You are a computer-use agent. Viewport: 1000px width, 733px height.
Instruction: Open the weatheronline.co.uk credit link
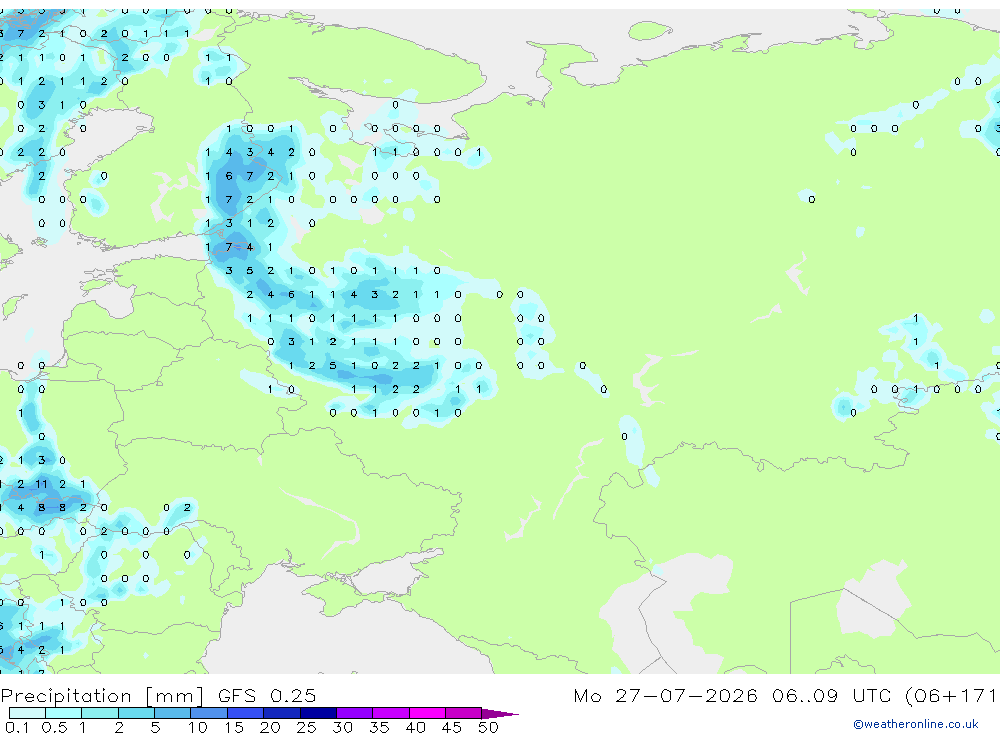[916, 724]
